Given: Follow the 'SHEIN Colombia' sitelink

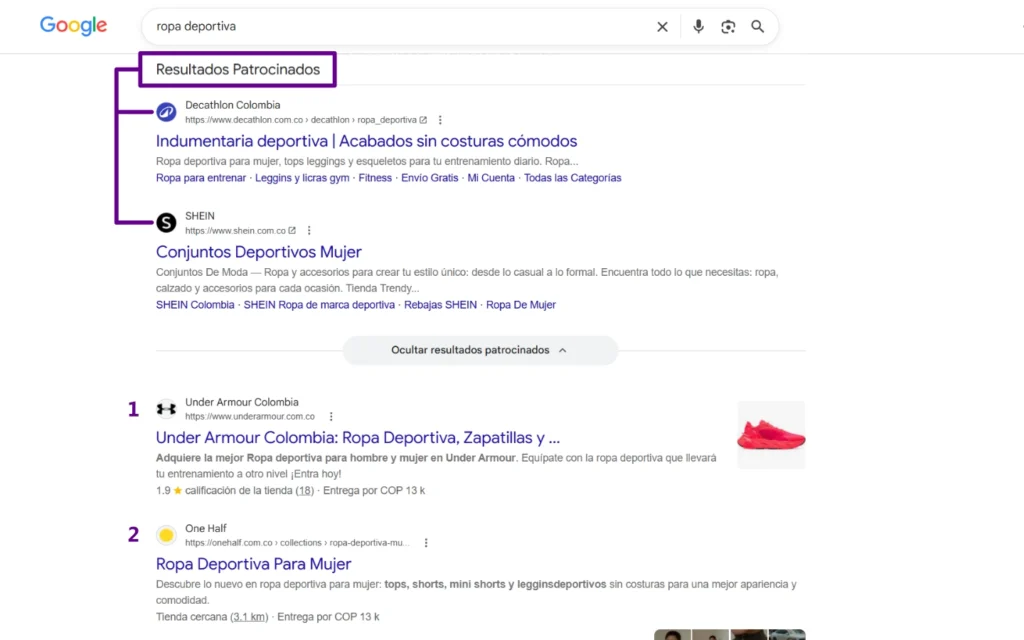Looking at the screenshot, I should point(195,305).
